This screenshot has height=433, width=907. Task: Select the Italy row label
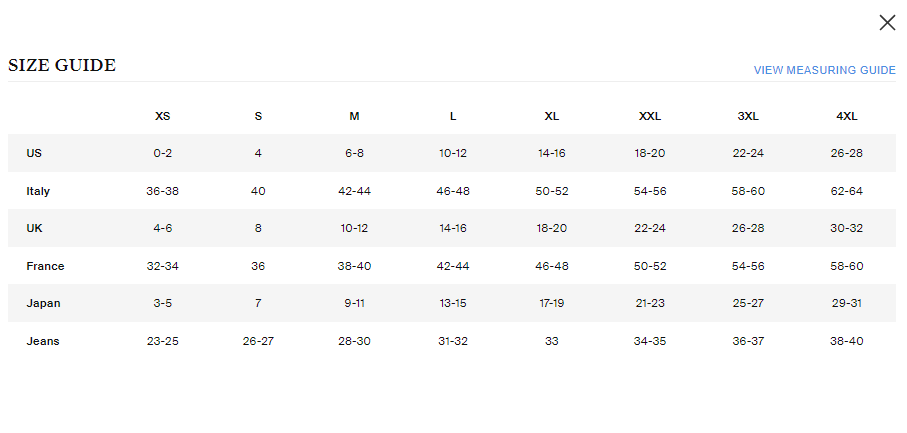[38, 191]
